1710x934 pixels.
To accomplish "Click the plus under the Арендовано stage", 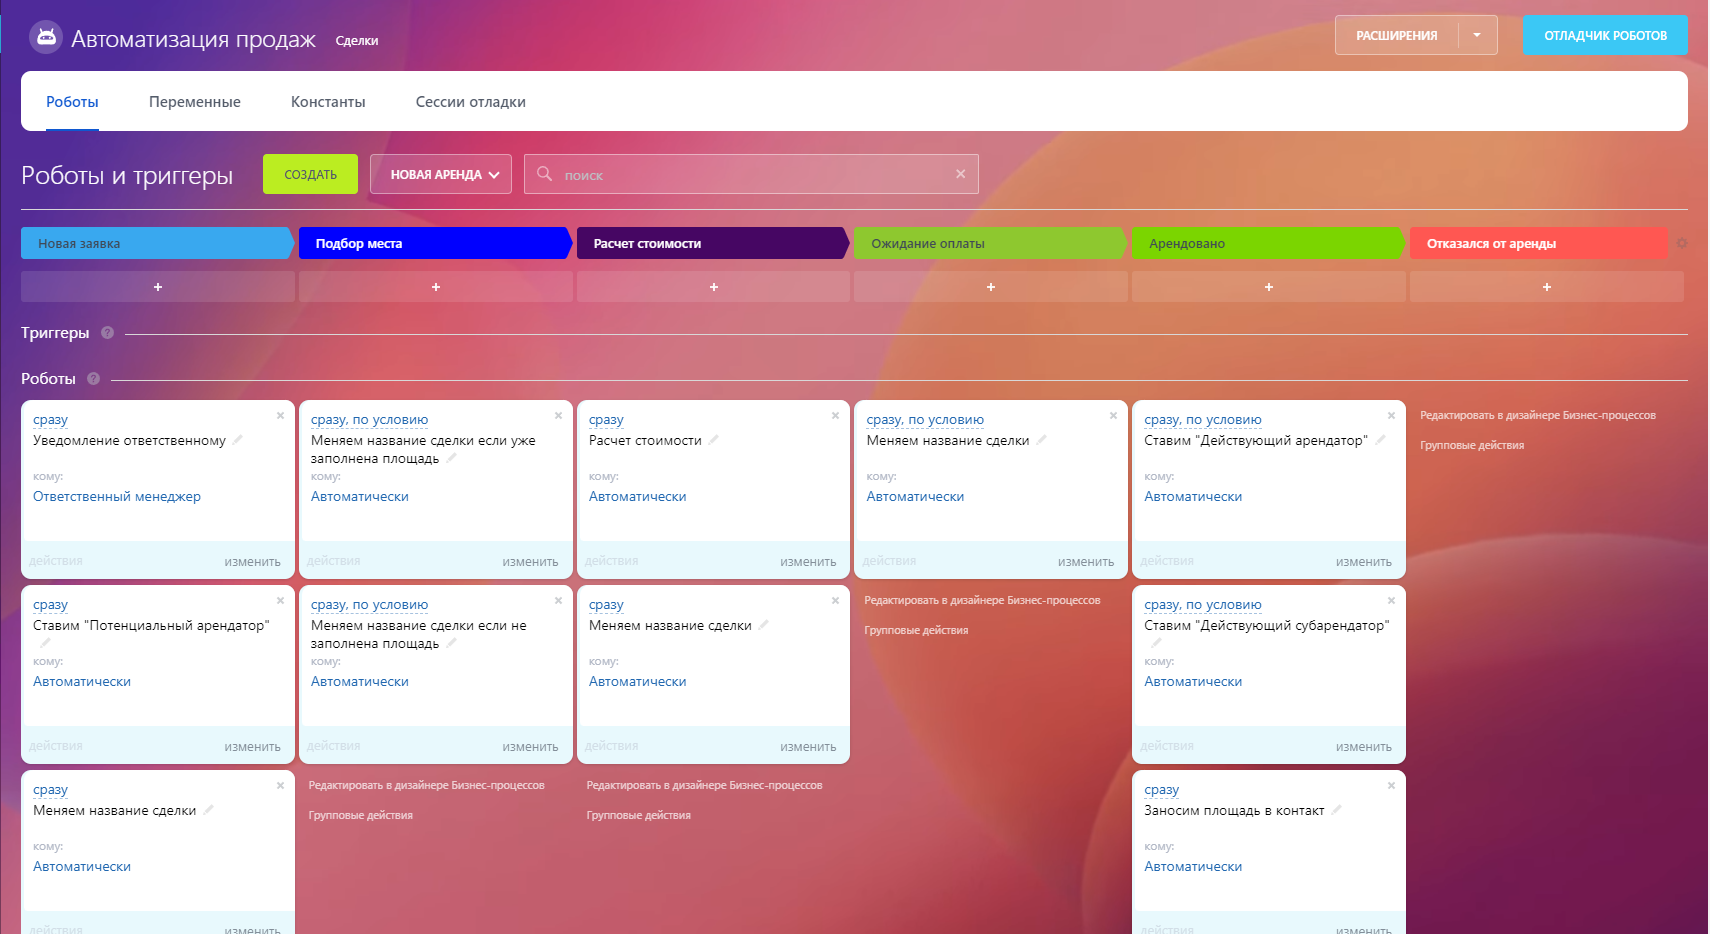I will pos(1269,287).
